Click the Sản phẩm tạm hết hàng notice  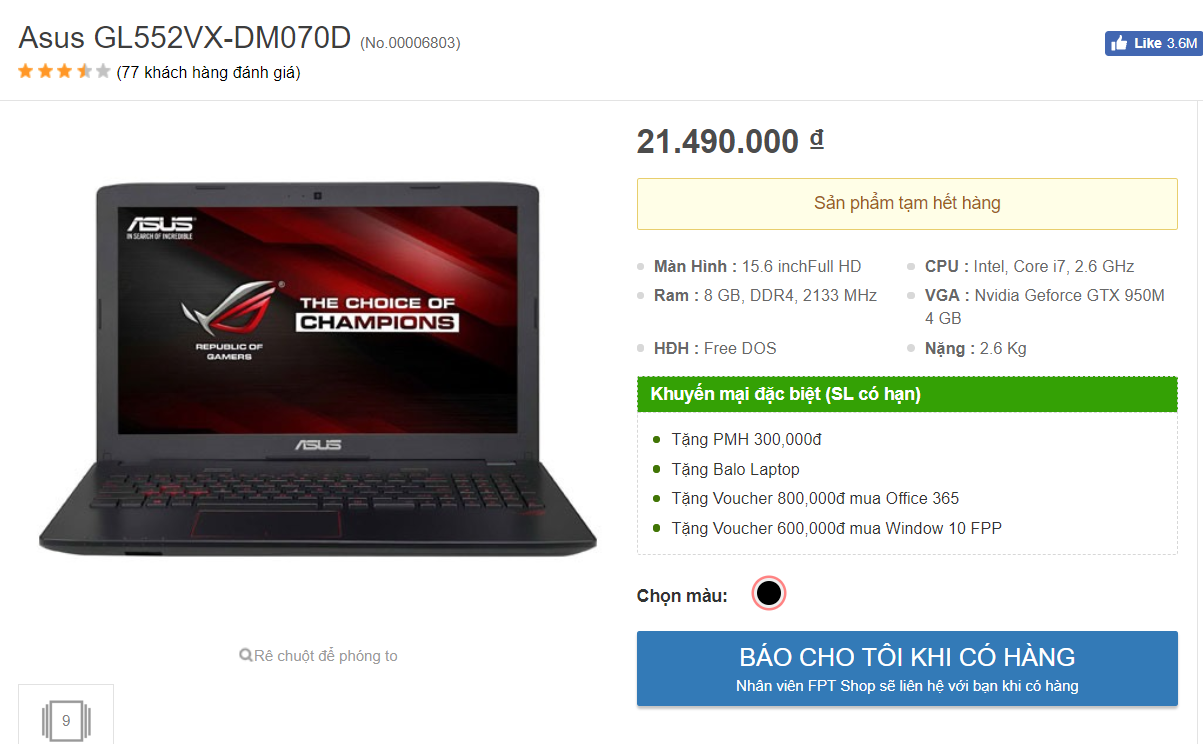907,203
